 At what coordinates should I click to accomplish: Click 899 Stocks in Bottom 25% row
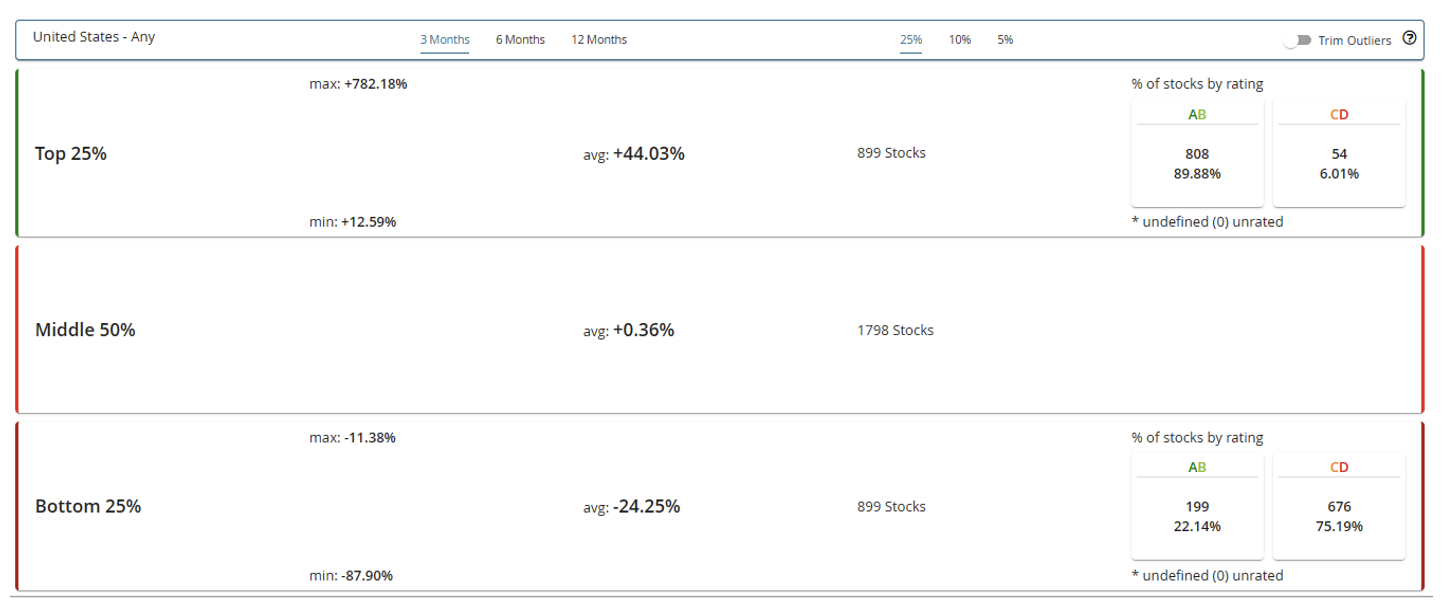click(x=891, y=507)
